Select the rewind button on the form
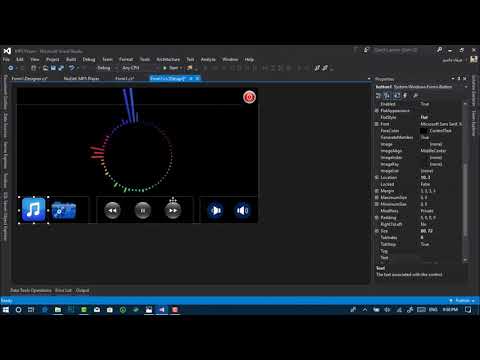 [112, 210]
